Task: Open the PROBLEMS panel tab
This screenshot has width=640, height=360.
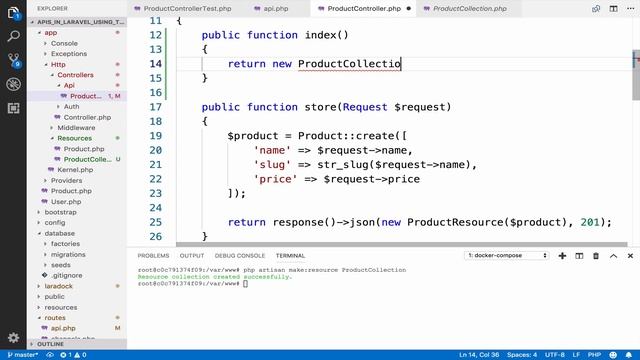Action: (x=153, y=256)
